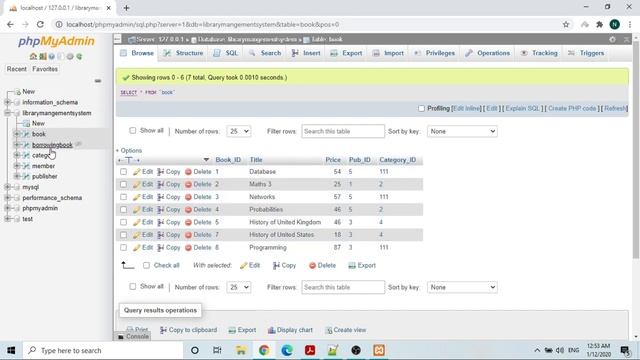The image size is (640, 360).
Task: Open the Search tab
Action: [x=265, y=53]
